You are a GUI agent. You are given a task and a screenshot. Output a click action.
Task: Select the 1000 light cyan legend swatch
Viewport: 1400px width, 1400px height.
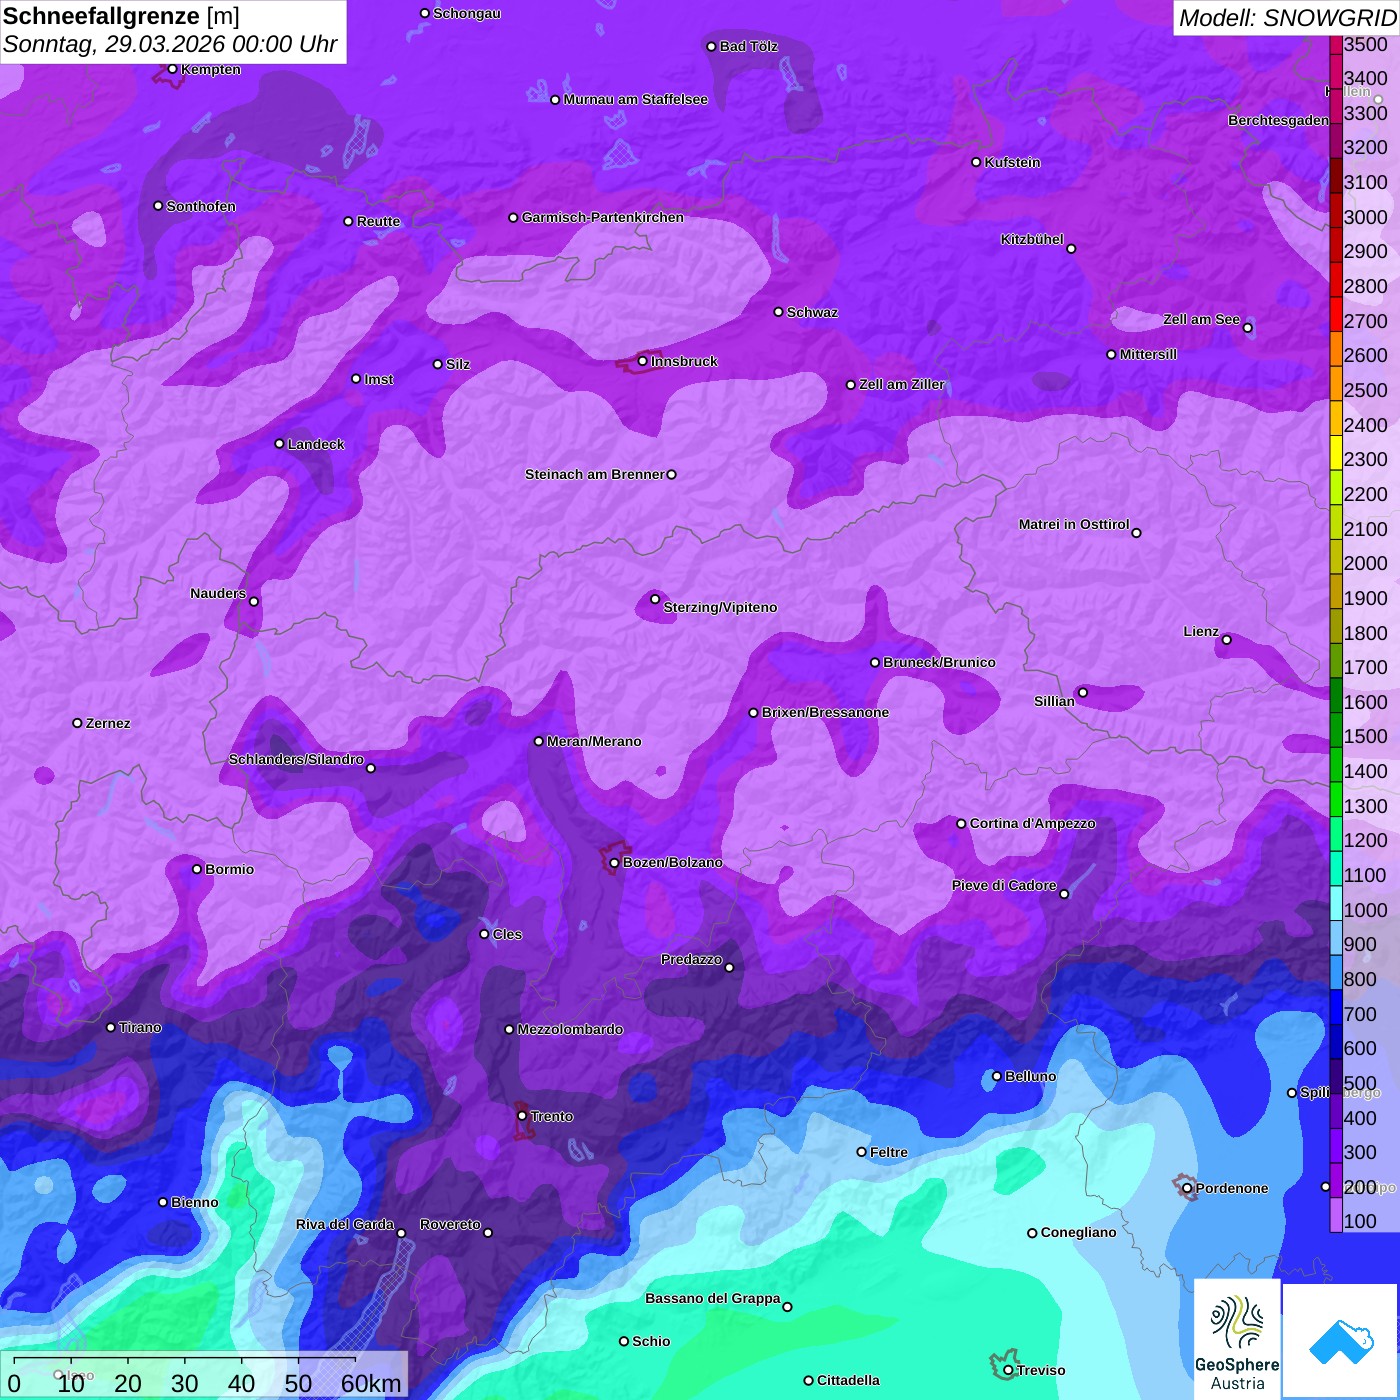[1336, 904]
